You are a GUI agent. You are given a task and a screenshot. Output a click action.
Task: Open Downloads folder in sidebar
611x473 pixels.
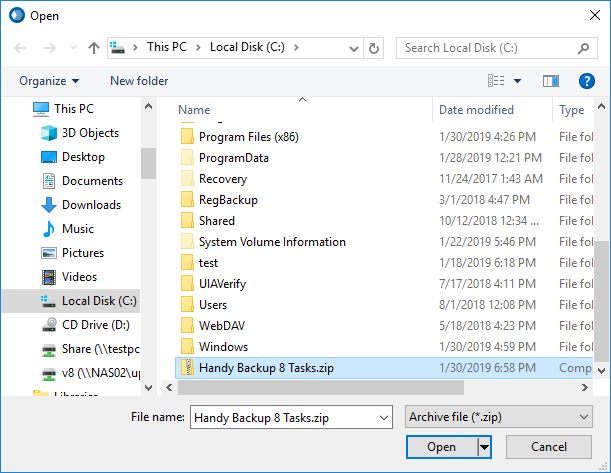[x=91, y=205]
